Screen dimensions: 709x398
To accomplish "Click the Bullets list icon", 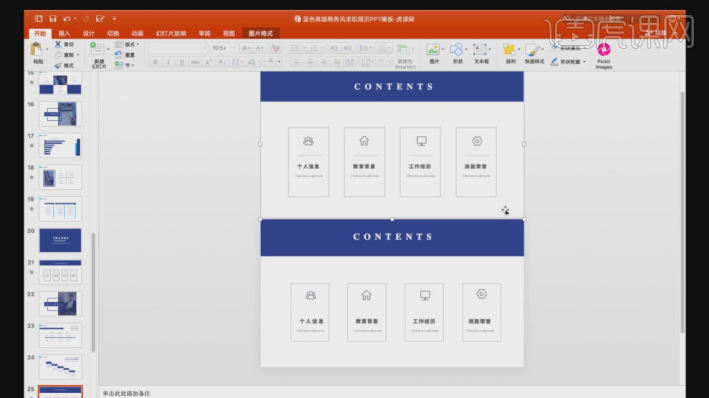I will point(295,48).
